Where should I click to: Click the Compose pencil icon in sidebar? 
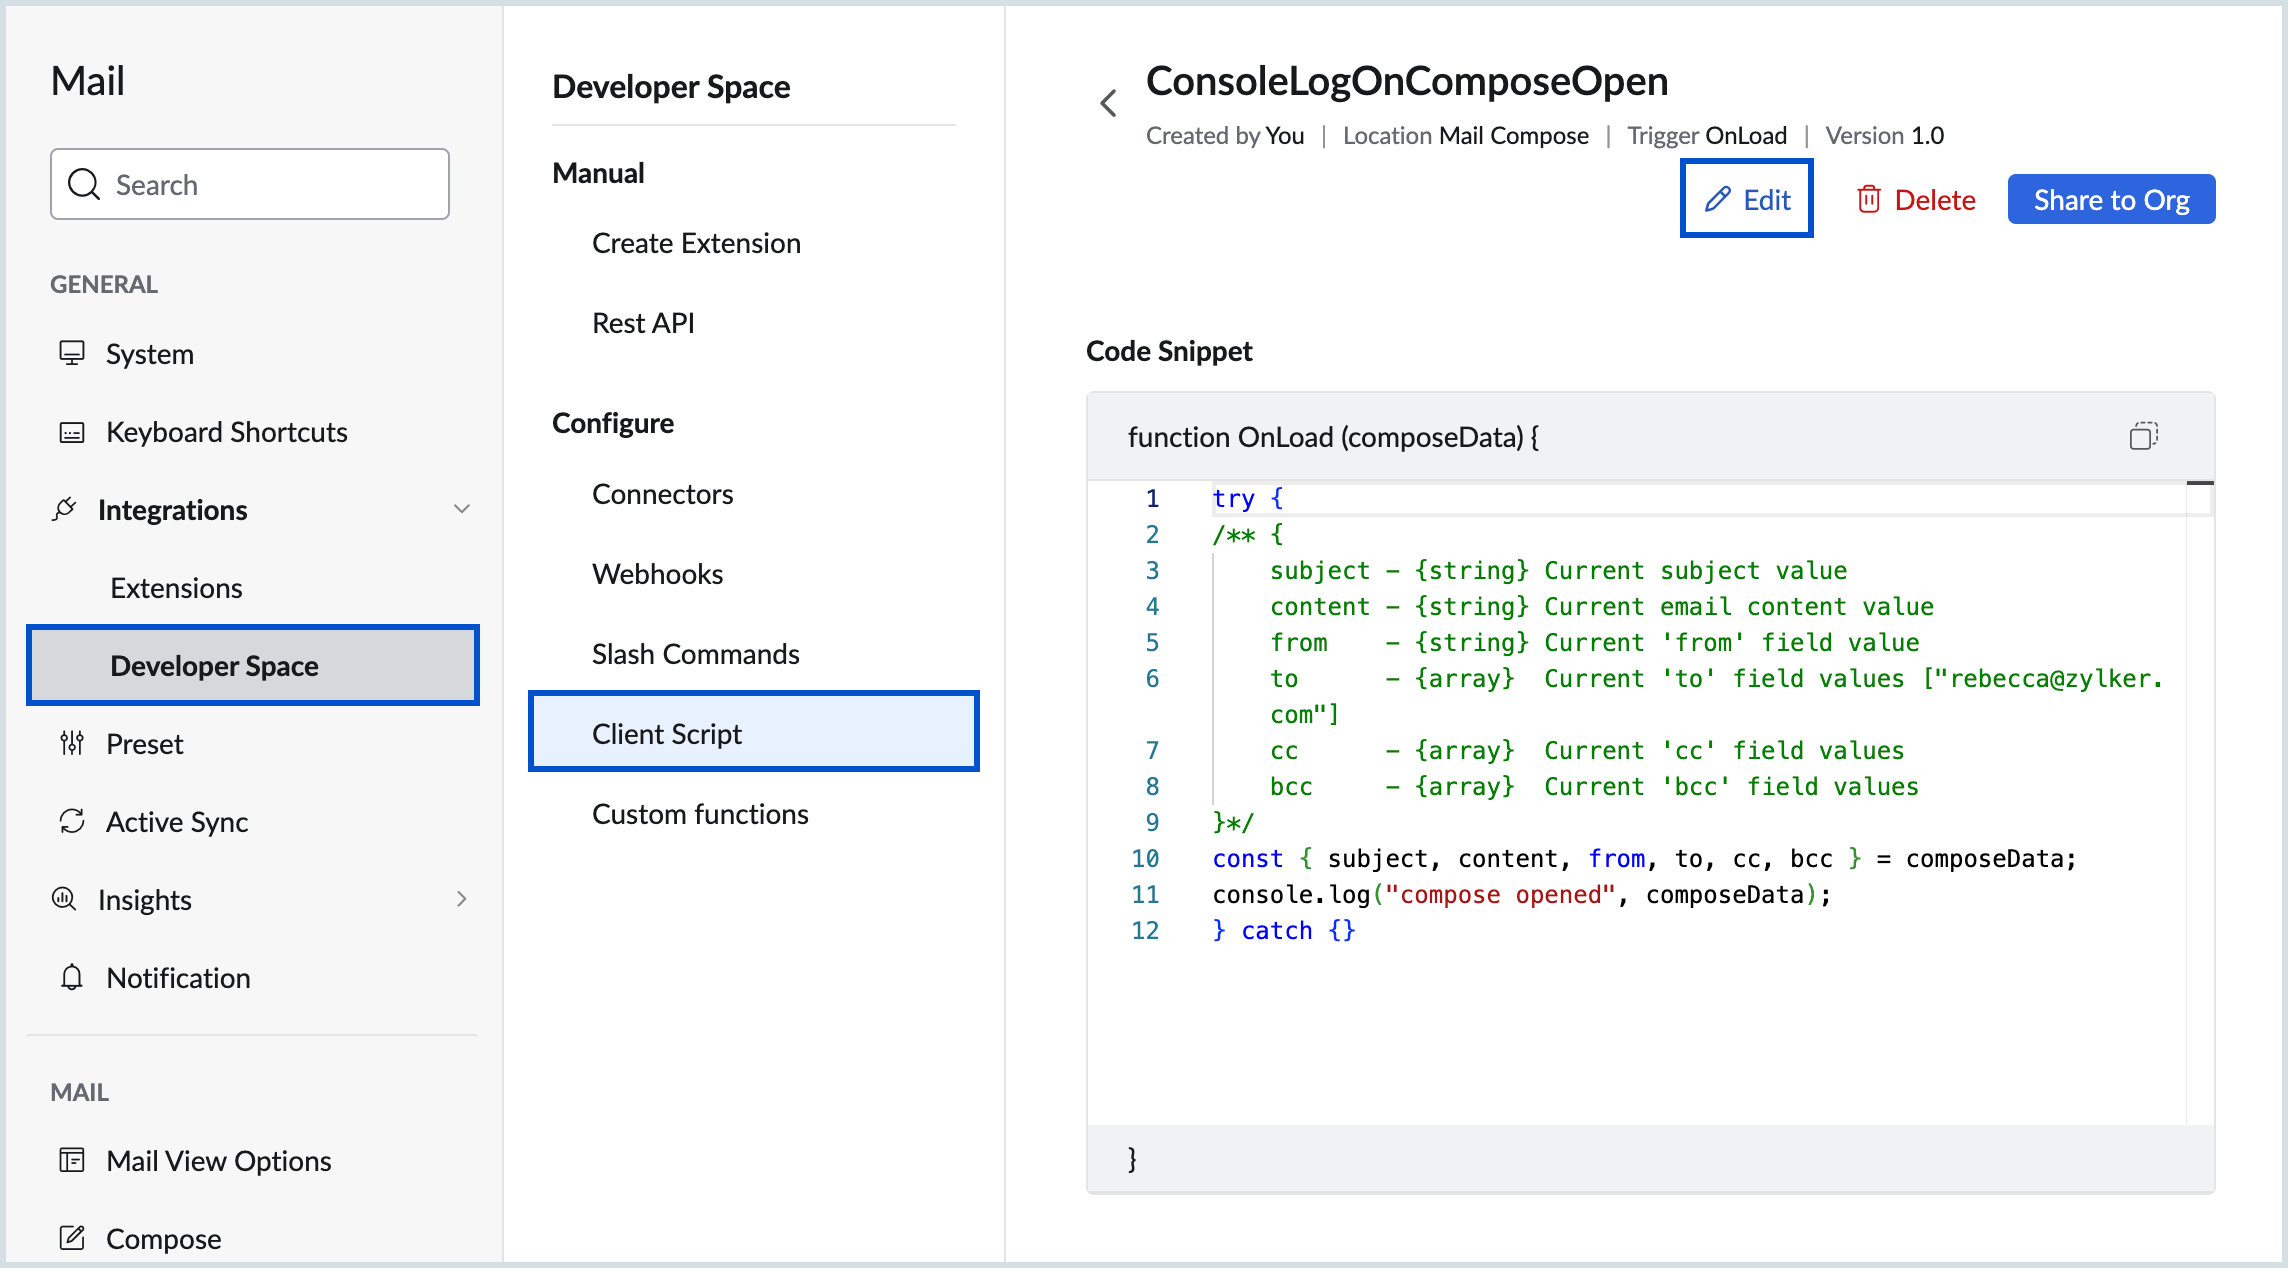[72, 1238]
